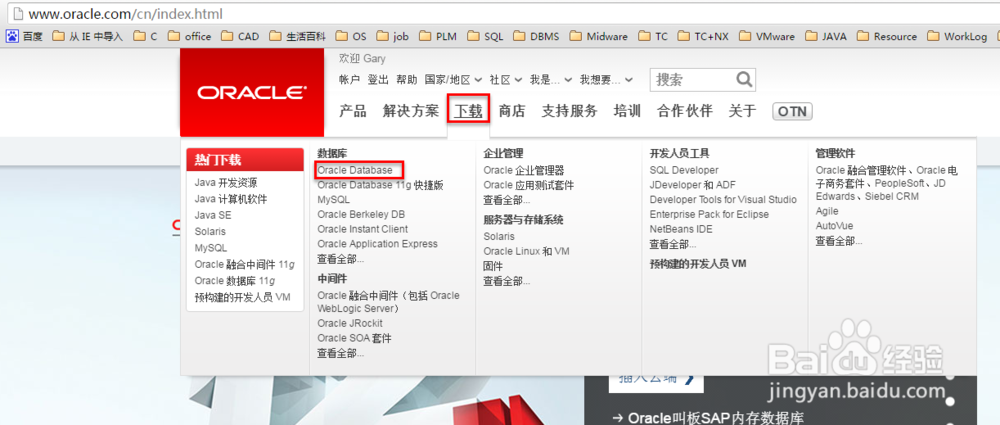Click the 登出 link

[378, 80]
